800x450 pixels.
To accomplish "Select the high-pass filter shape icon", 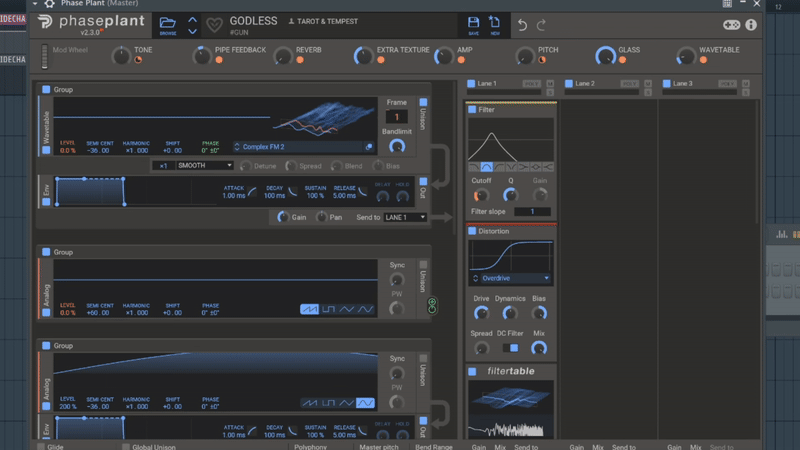I will [x=499, y=167].
